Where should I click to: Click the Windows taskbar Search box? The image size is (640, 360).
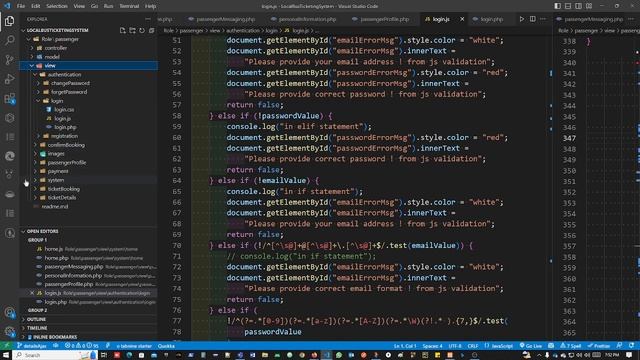[55, 355]
